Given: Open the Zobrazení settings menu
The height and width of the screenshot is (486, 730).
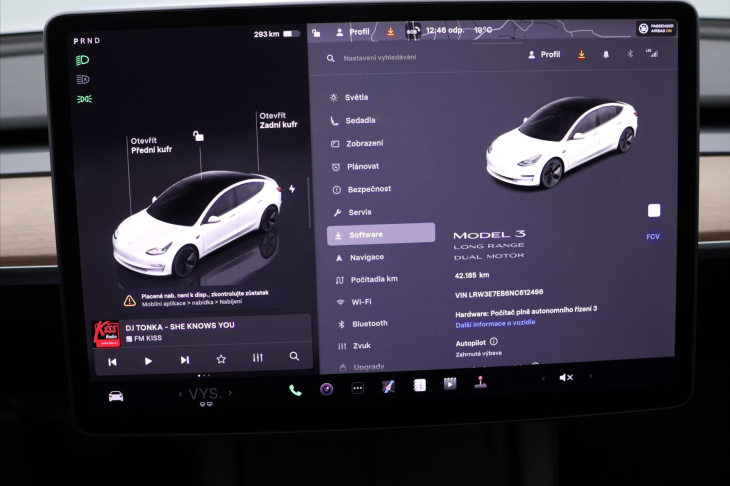Looking at the screenshot, I should tap(357, 143).
